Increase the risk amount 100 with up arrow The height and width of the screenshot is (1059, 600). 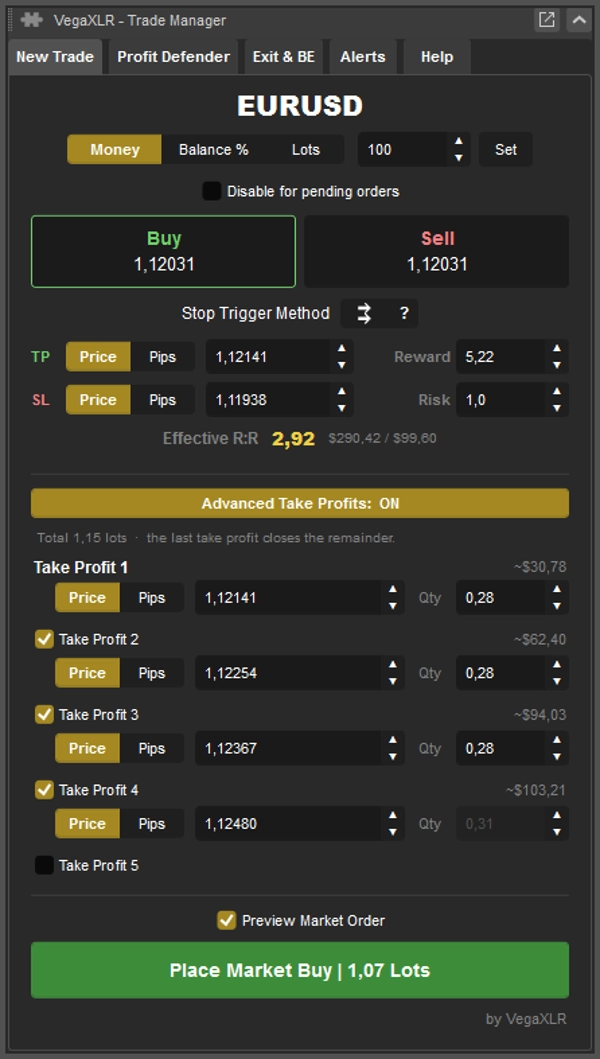[x=459, y=141]
